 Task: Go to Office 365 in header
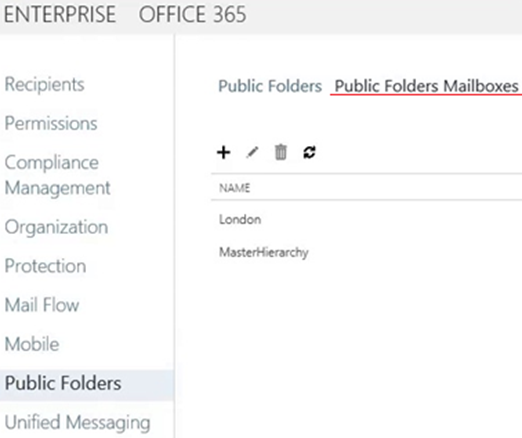tap(192, 14)
